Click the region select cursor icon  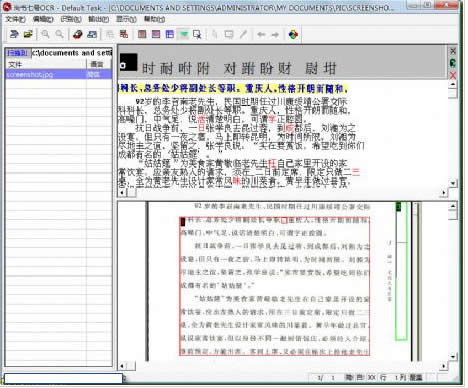(x=197, y=34)
